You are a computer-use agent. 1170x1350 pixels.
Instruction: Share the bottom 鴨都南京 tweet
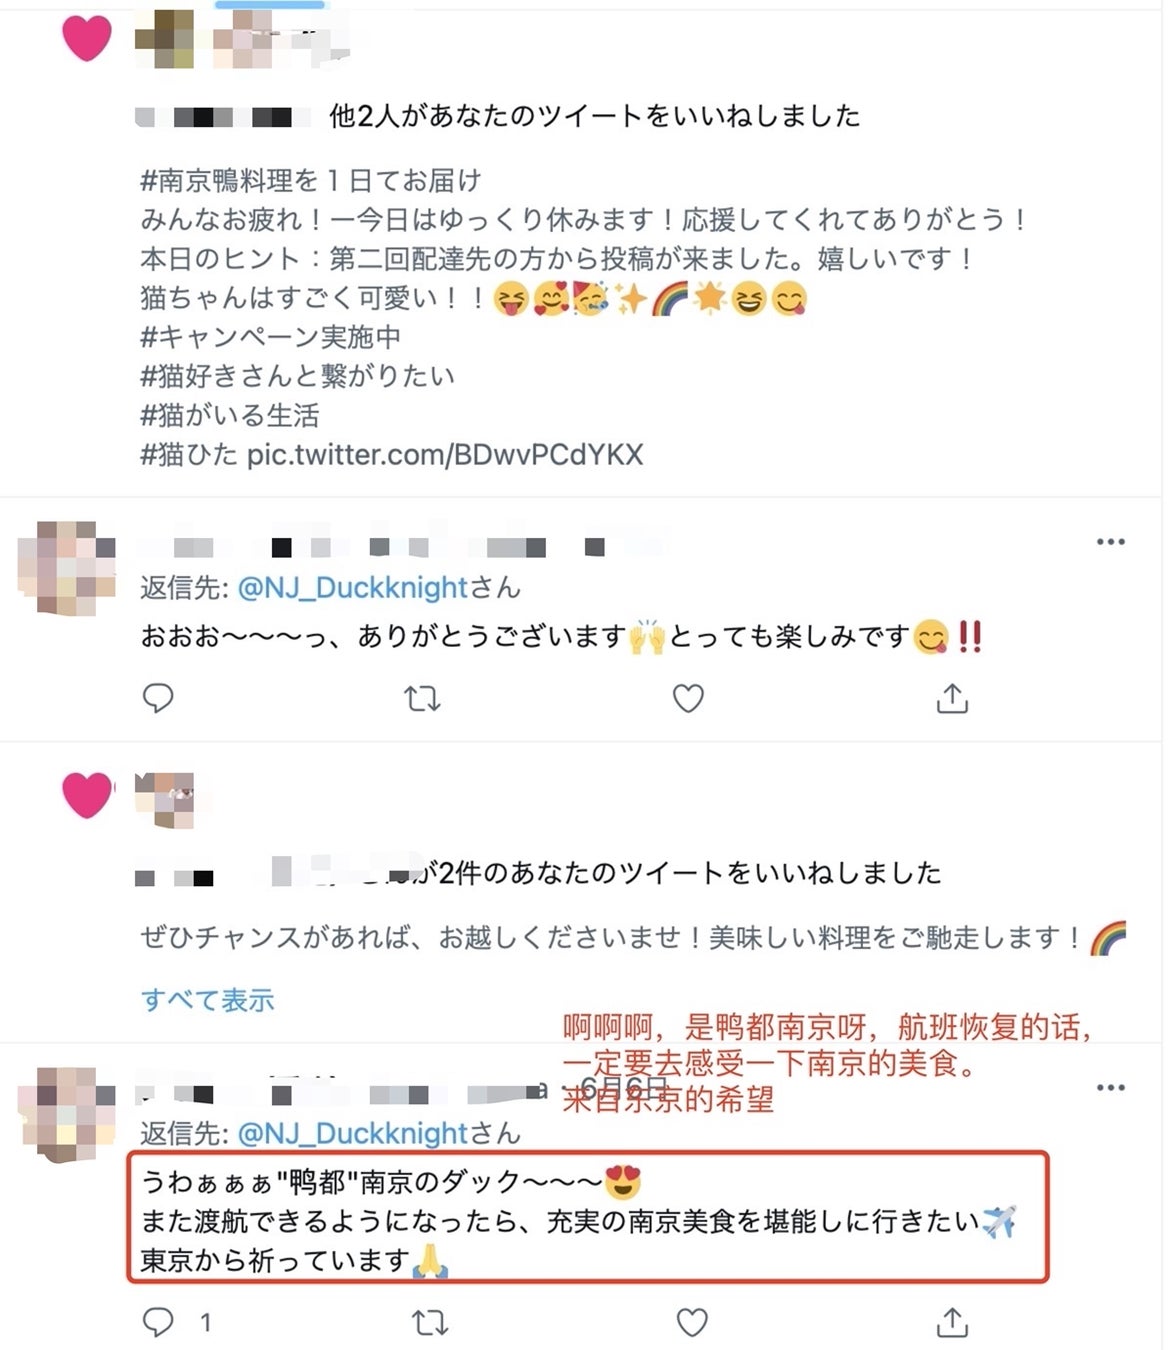pyautogui.click(x=952, y=1322)
